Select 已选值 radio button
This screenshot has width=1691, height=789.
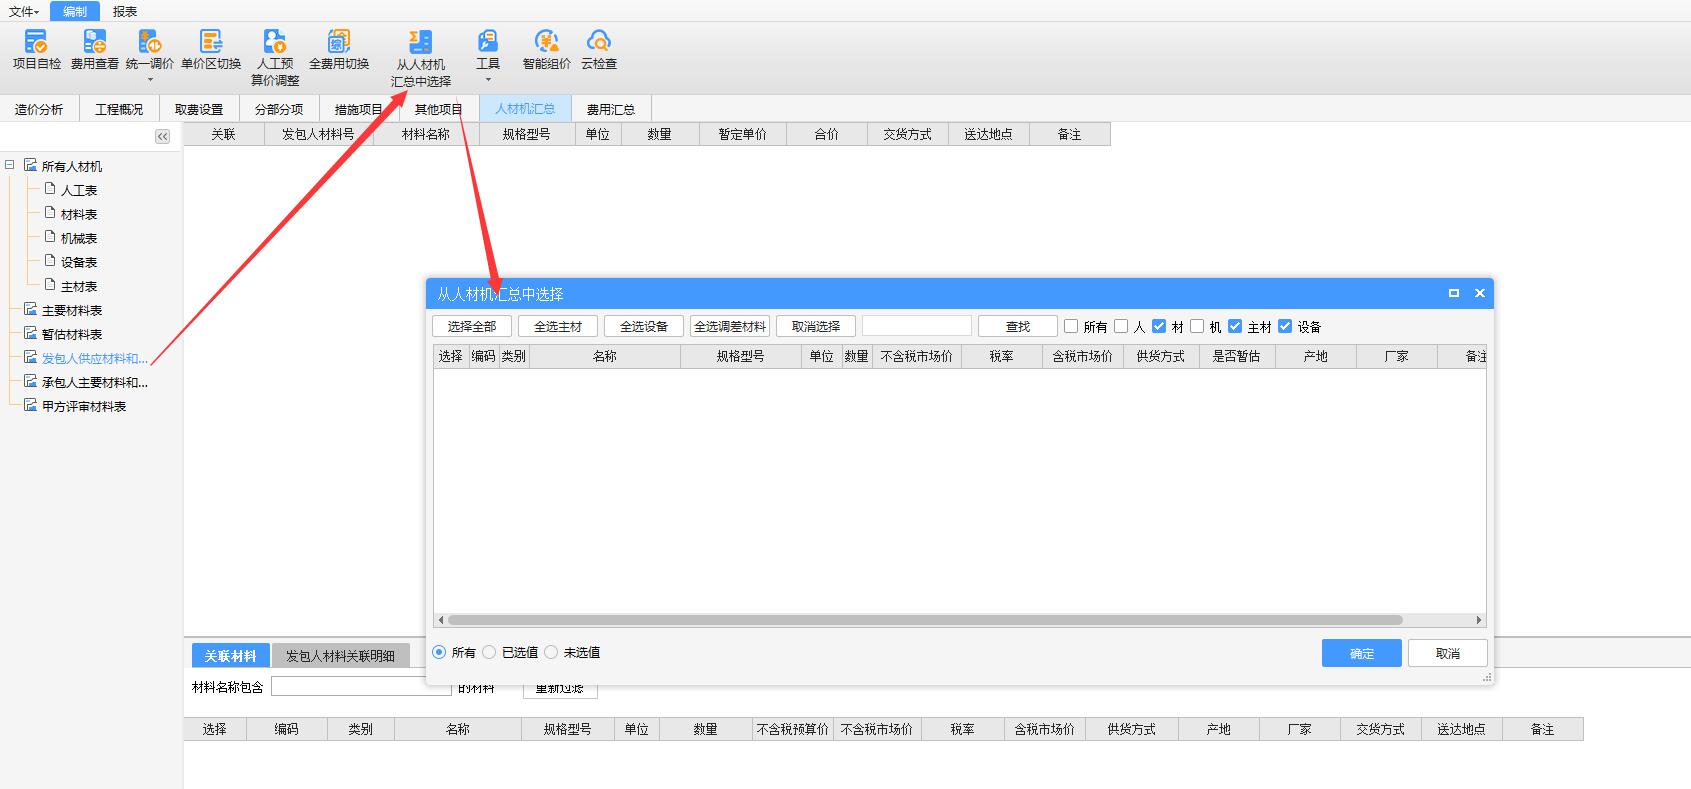(x=489, y=652)
